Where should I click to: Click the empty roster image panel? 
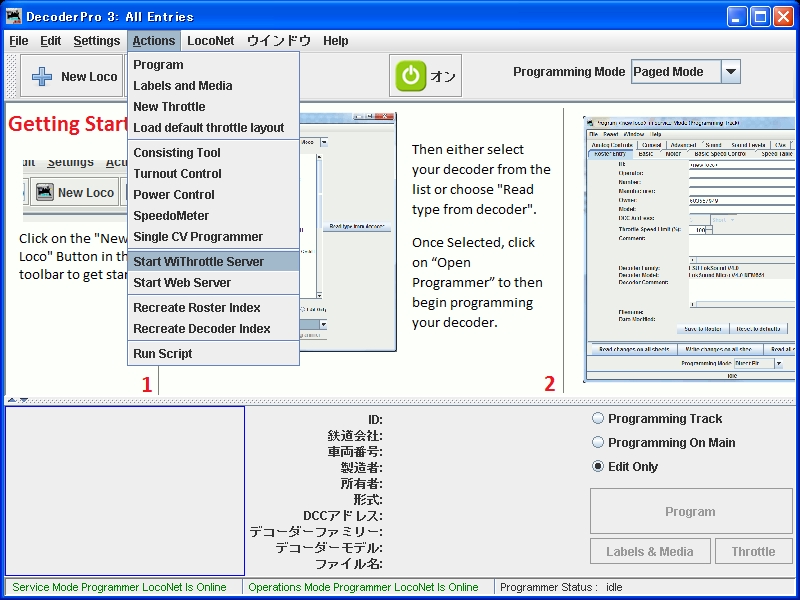[x=125, y=491]
